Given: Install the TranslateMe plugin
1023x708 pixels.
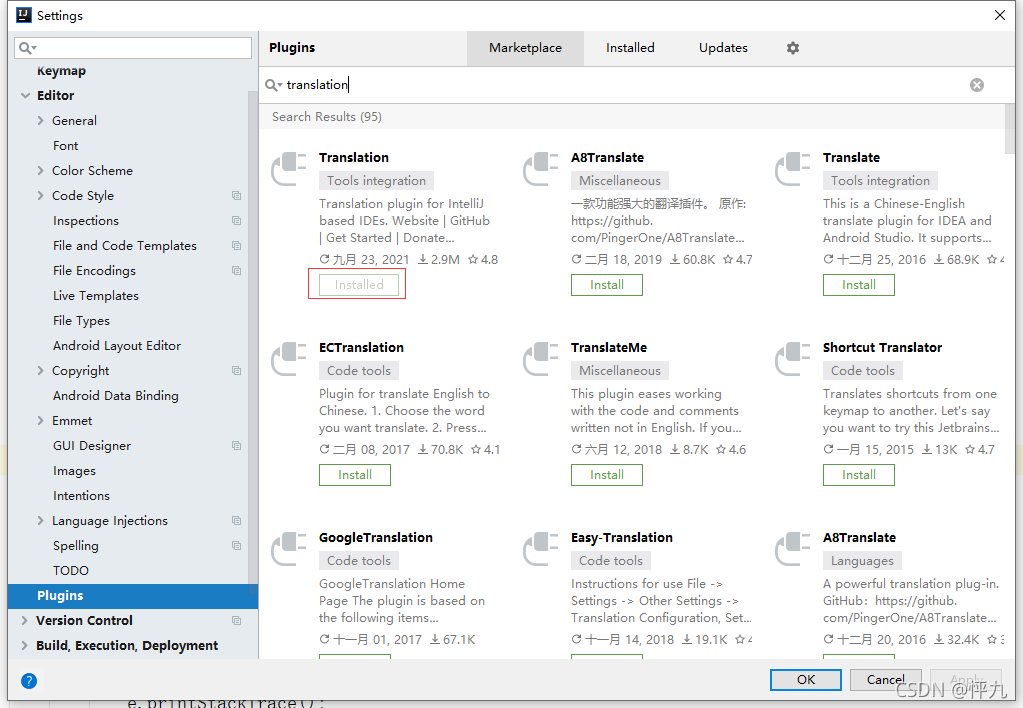Looking at the screenshot, I should pyautogui.click(x=607, y=475).
